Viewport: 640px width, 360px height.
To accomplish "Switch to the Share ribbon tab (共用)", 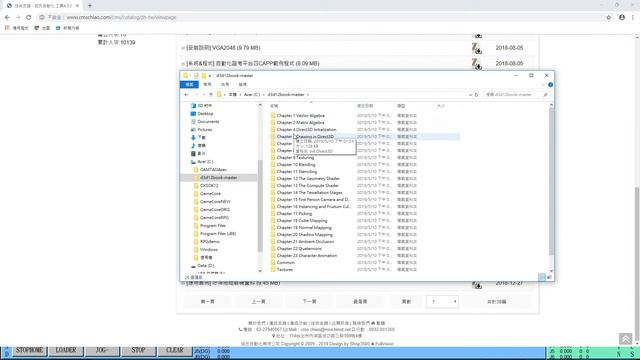I will (x=225, y=84).
